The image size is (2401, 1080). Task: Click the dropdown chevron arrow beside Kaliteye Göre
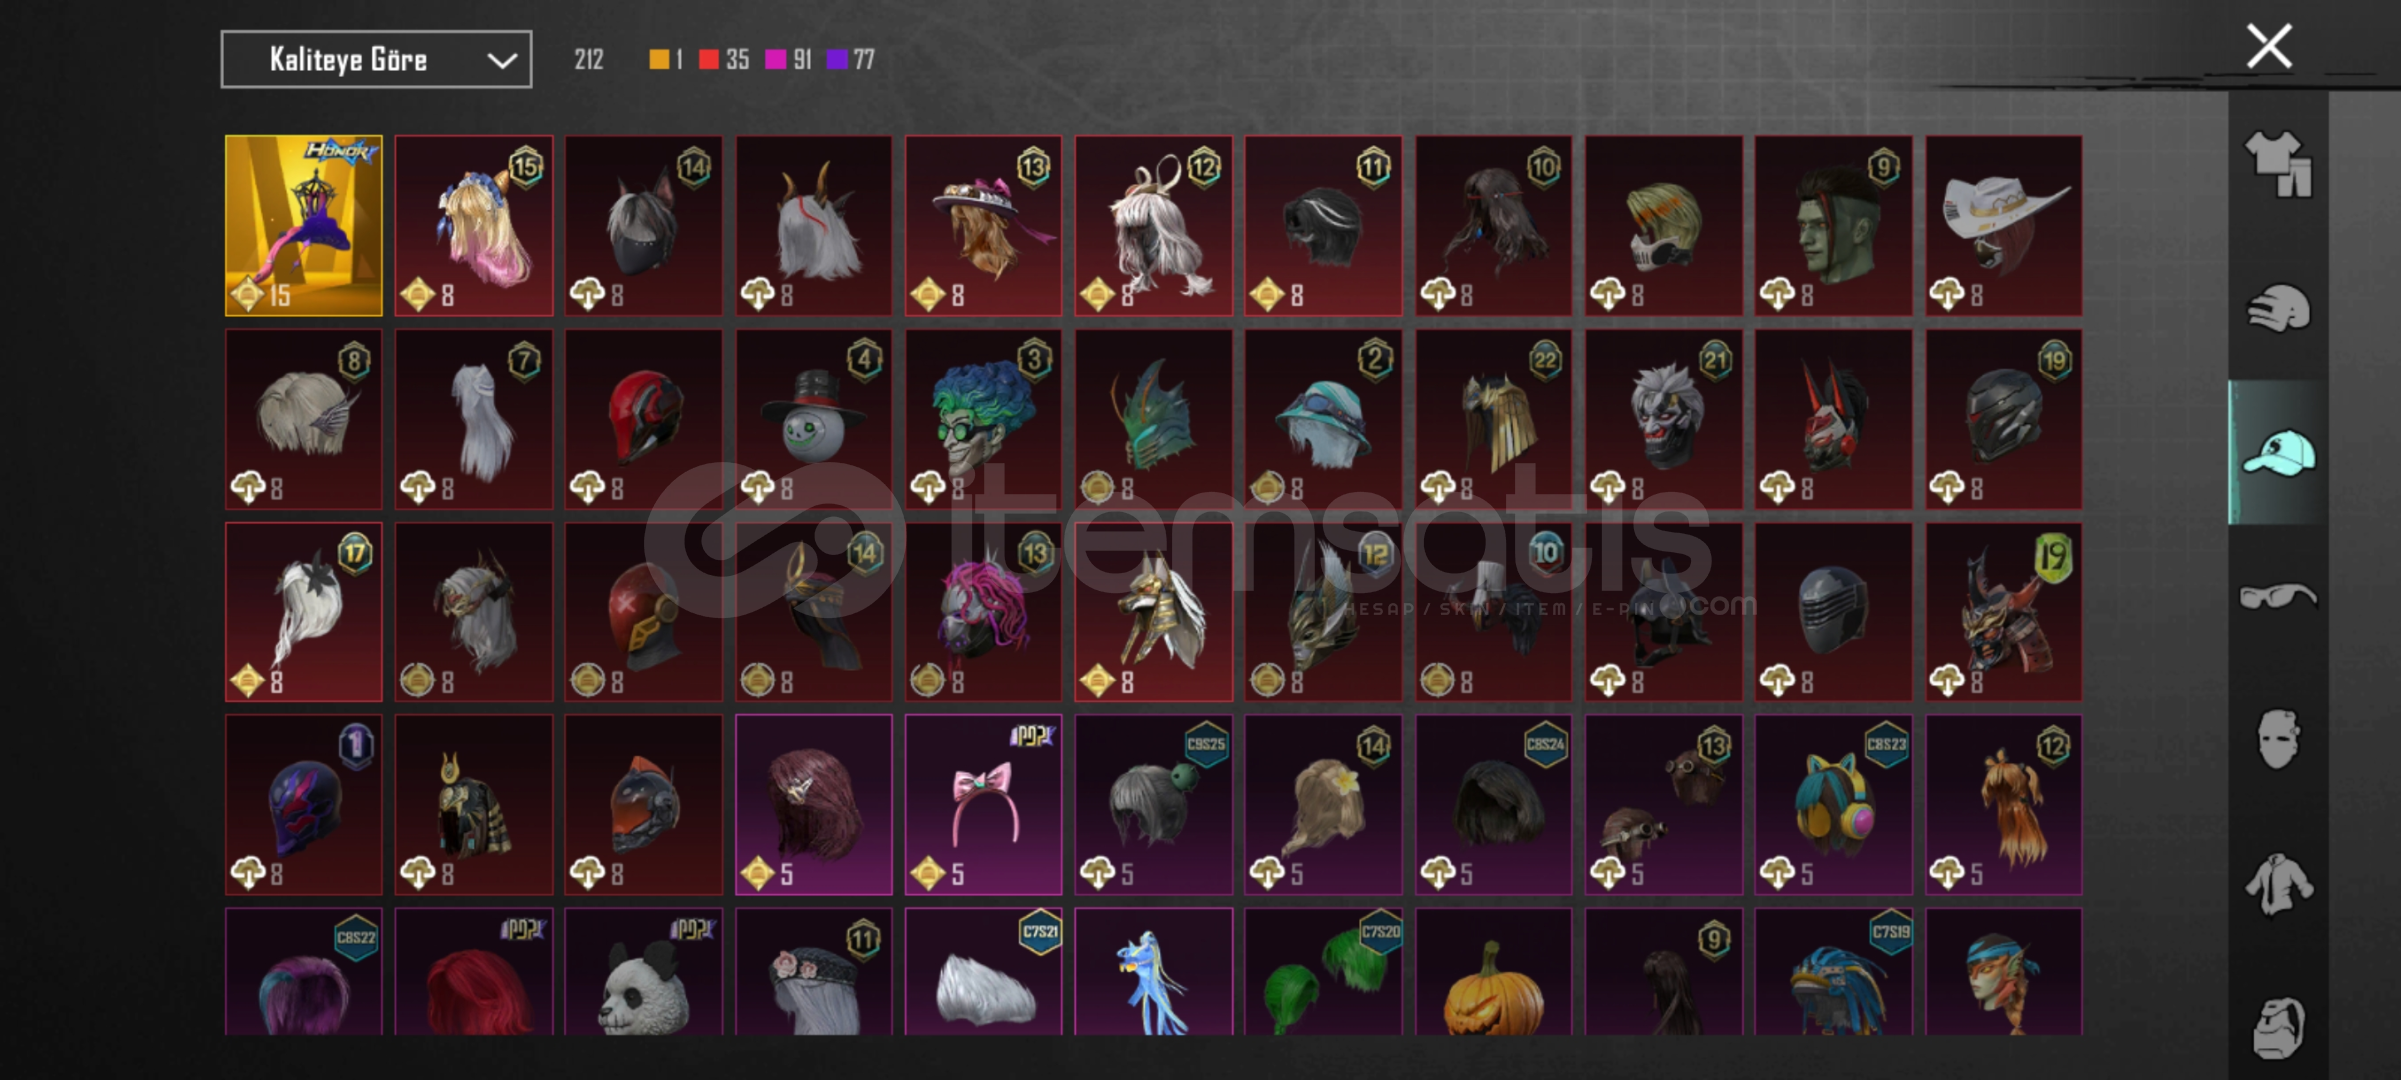(502, 61)
